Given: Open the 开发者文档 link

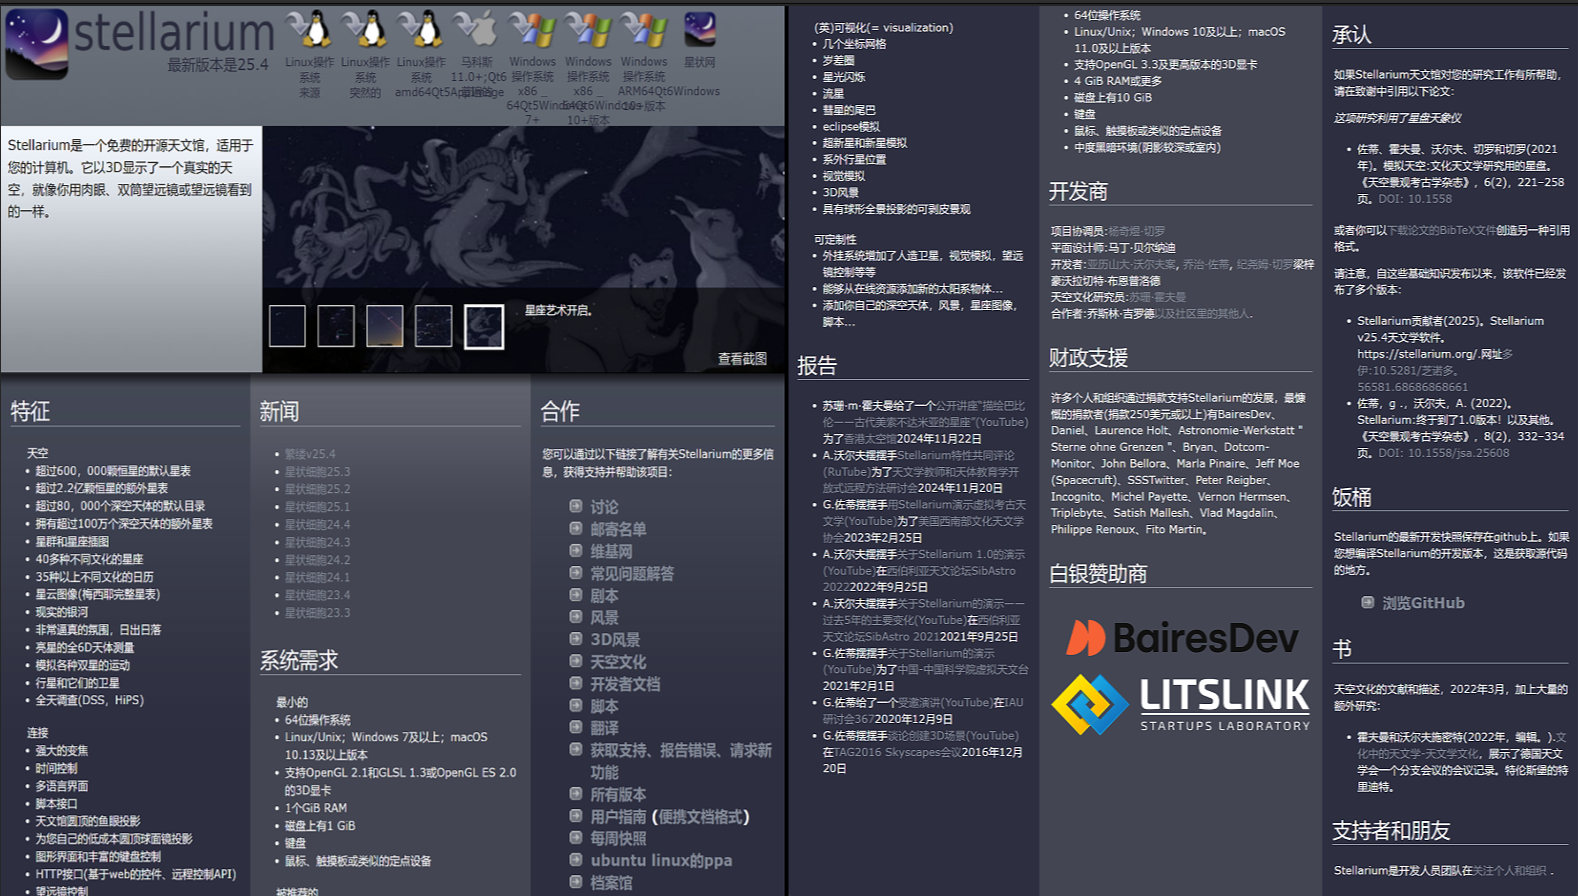Looking at the screenshot, I should (x=625, y=684).
